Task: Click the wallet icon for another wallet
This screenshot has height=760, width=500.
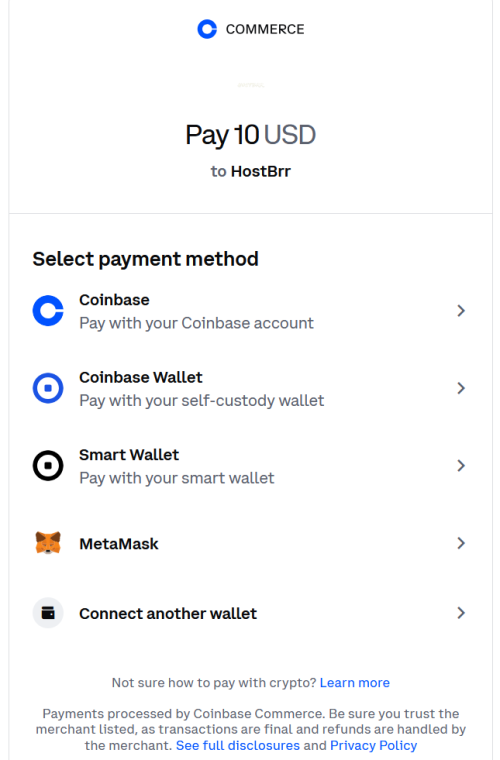Action: click(x=48, y=613)
